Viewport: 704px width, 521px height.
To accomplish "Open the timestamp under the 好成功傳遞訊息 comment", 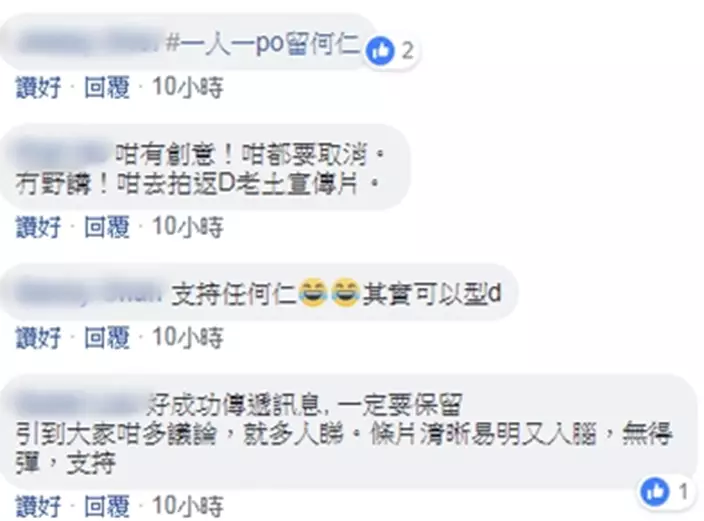I will pos(187,506).
